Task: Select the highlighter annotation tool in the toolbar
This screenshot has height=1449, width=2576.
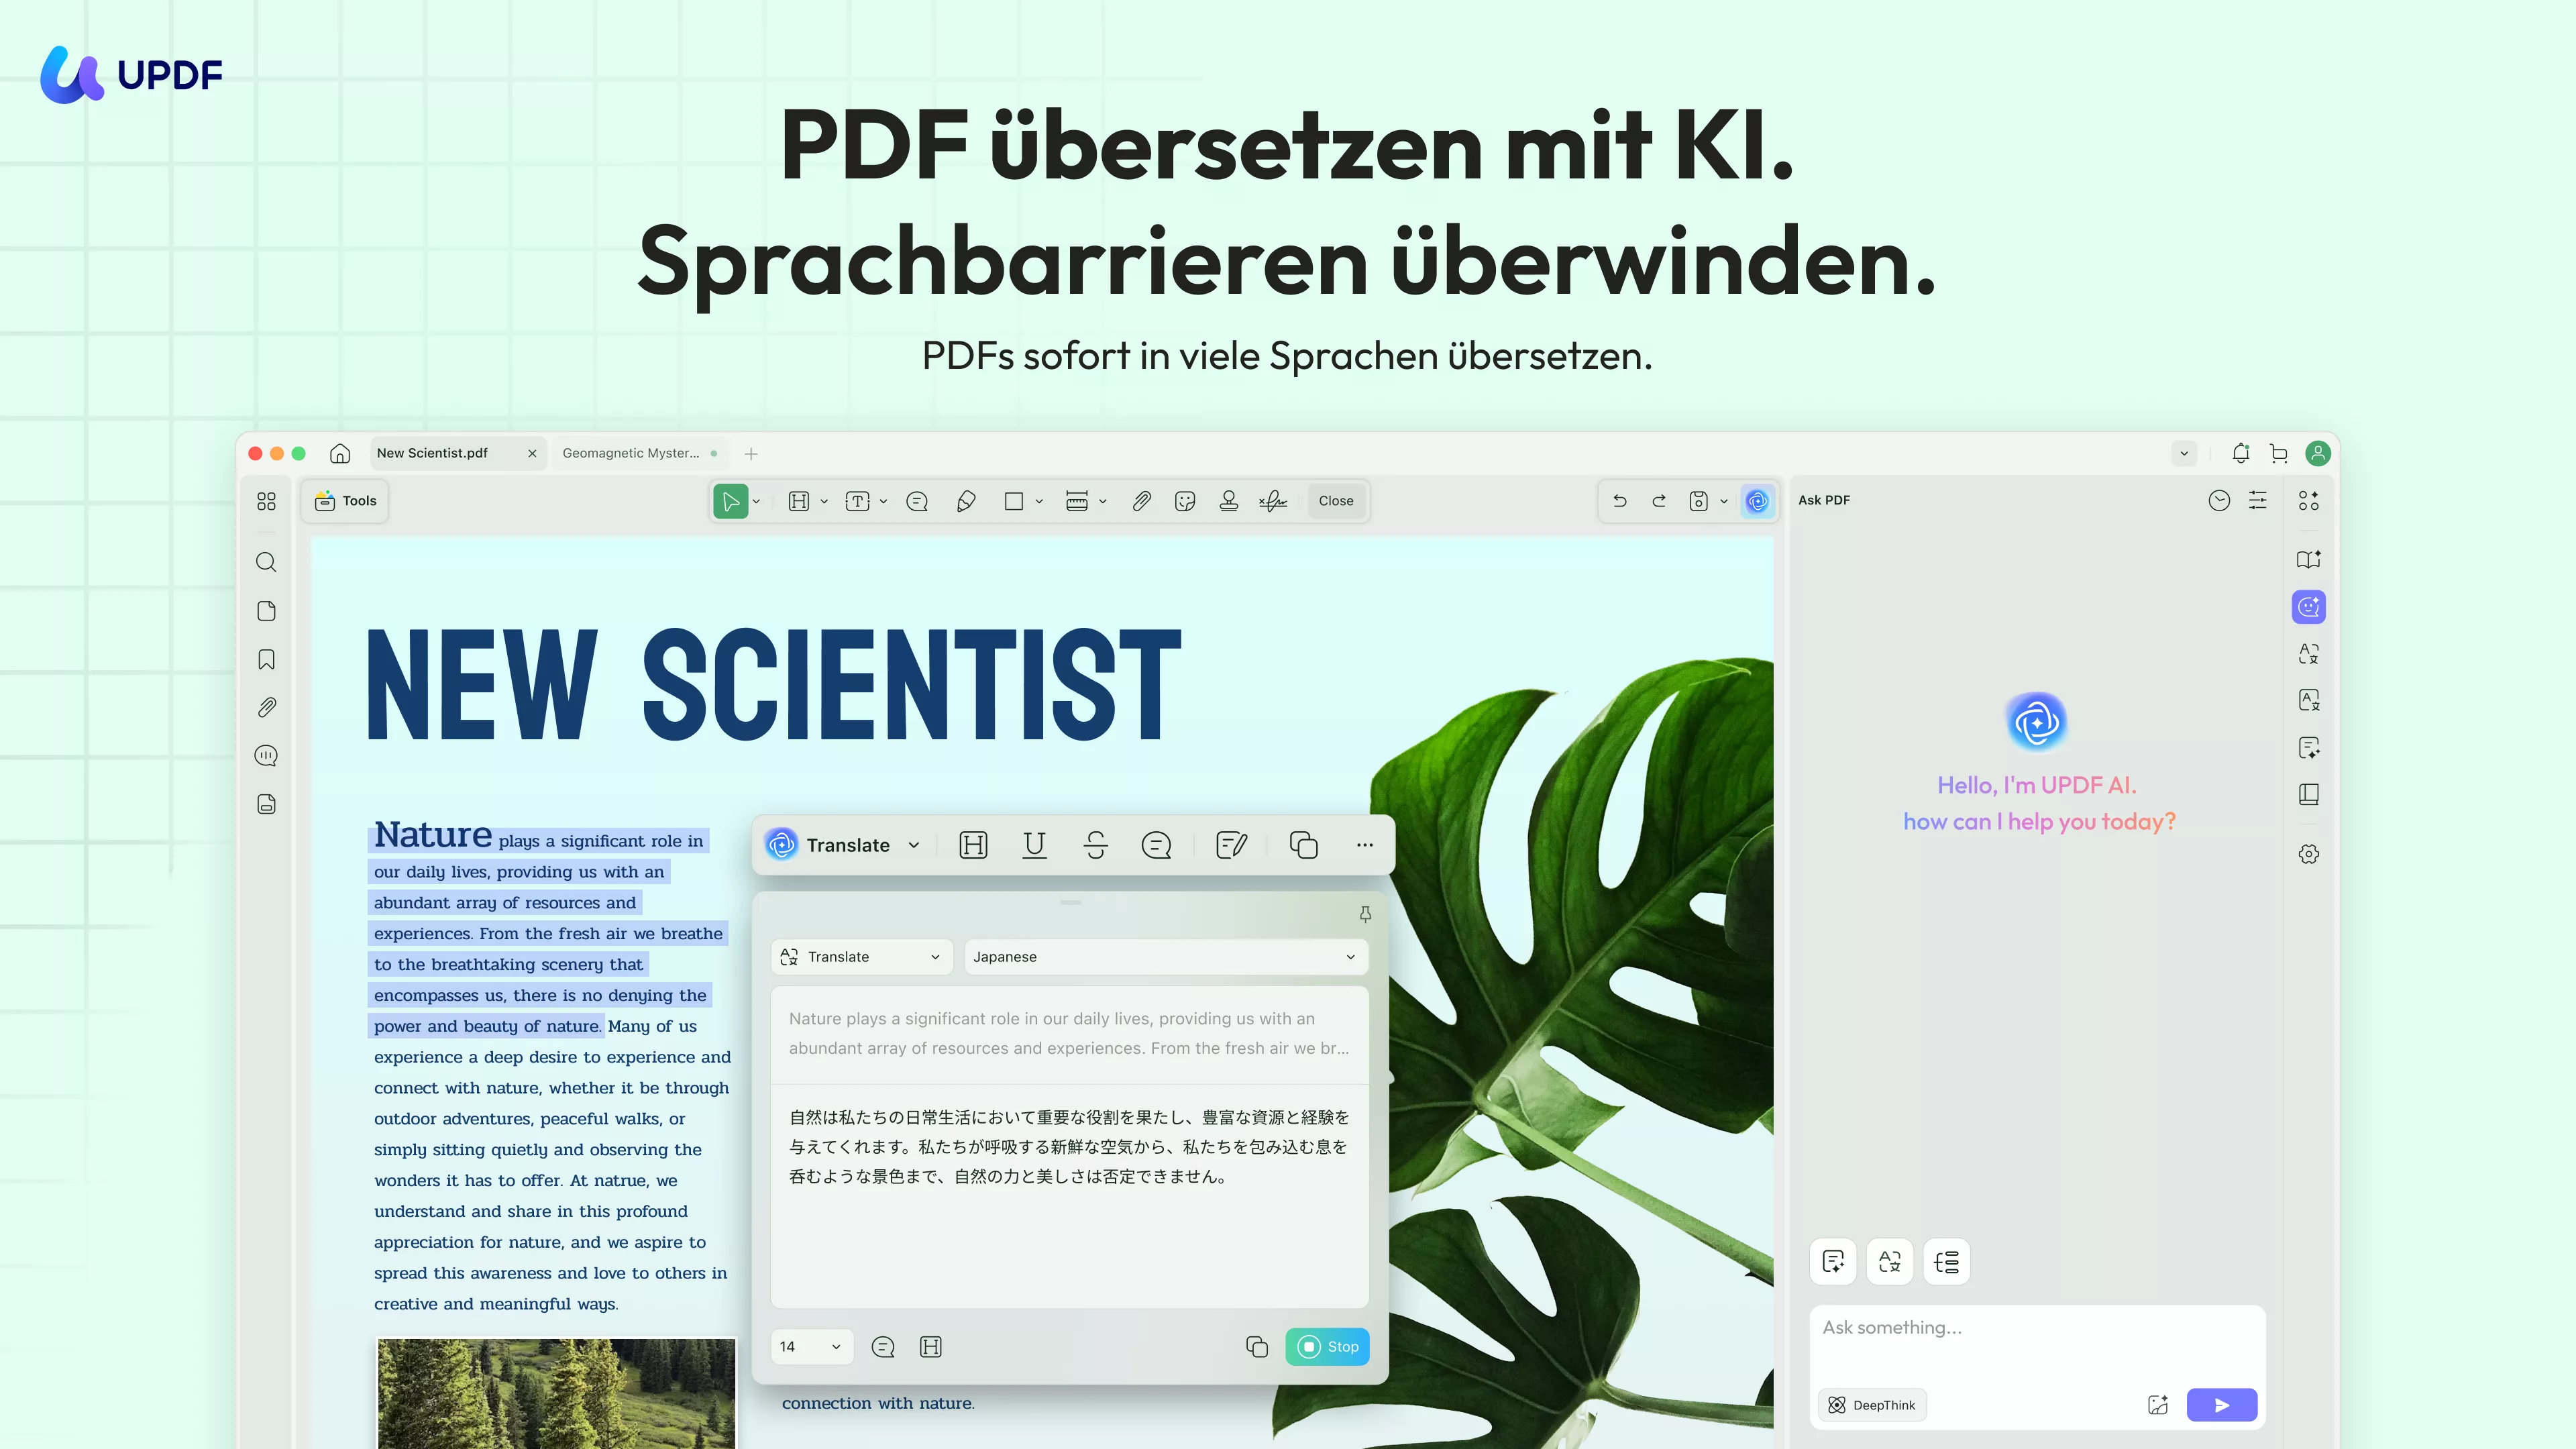Action: tap(966, 501)
